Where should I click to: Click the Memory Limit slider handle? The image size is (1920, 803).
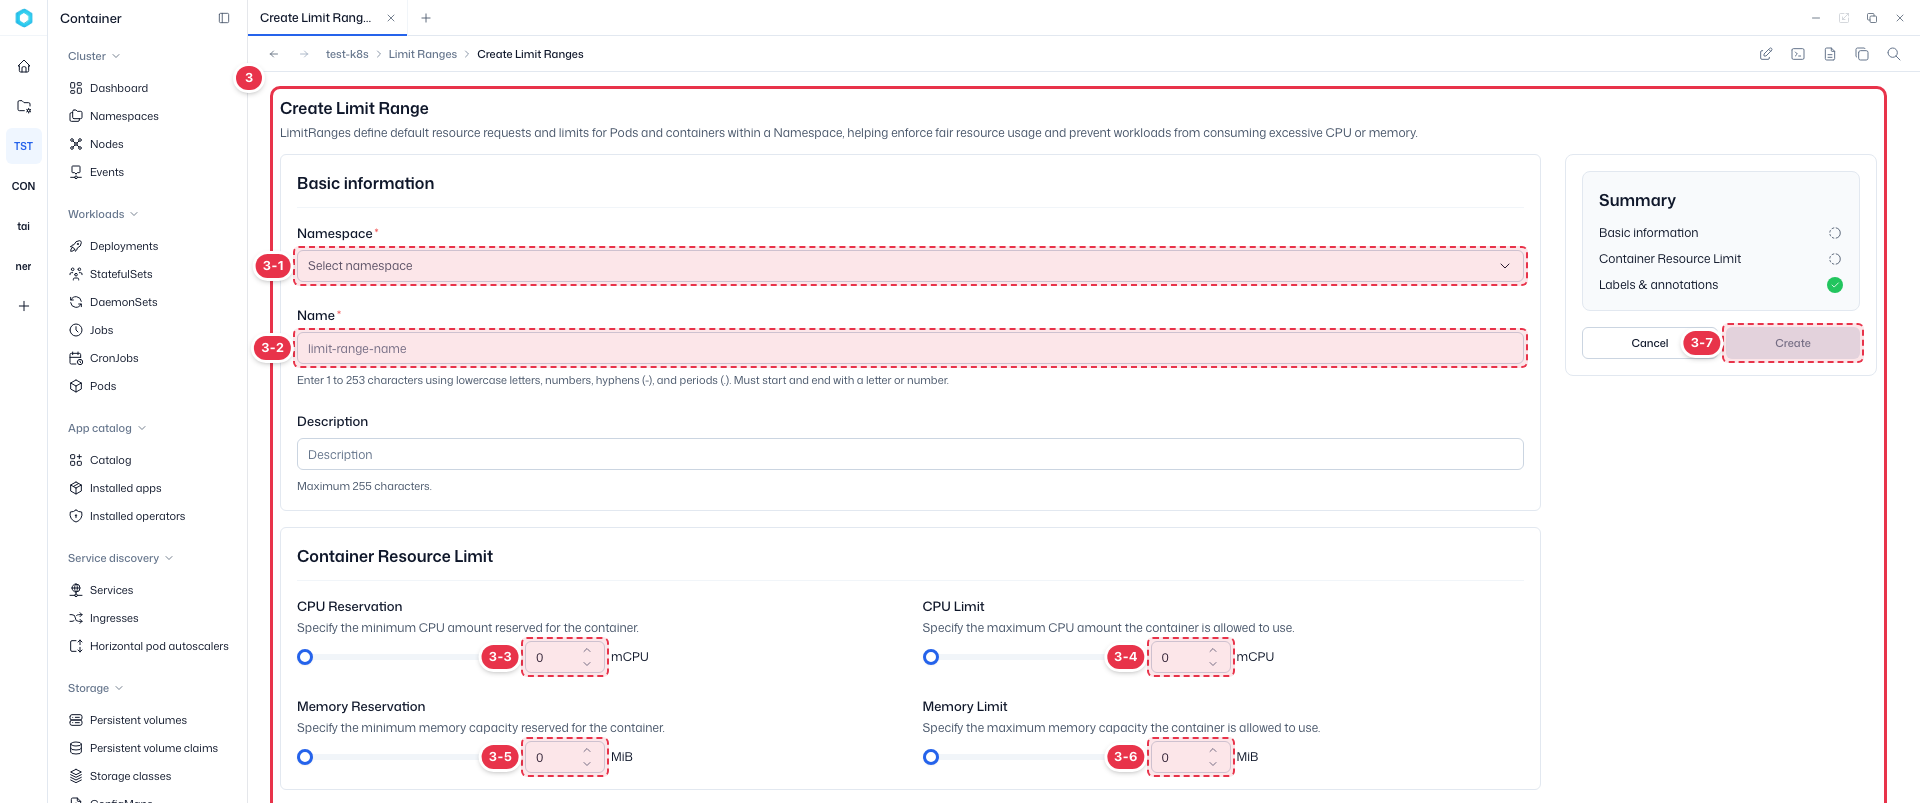[x=931, y=757]
